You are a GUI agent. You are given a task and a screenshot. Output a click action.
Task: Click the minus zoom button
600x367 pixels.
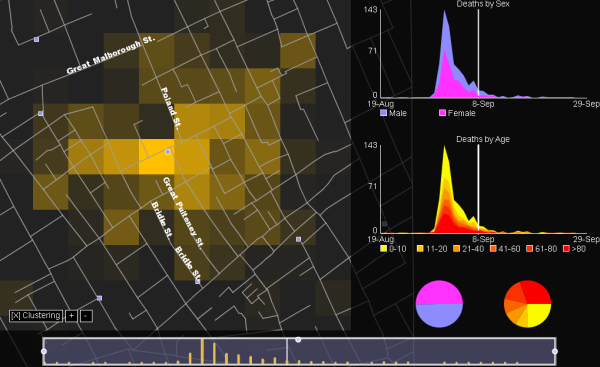click(86, 316)
